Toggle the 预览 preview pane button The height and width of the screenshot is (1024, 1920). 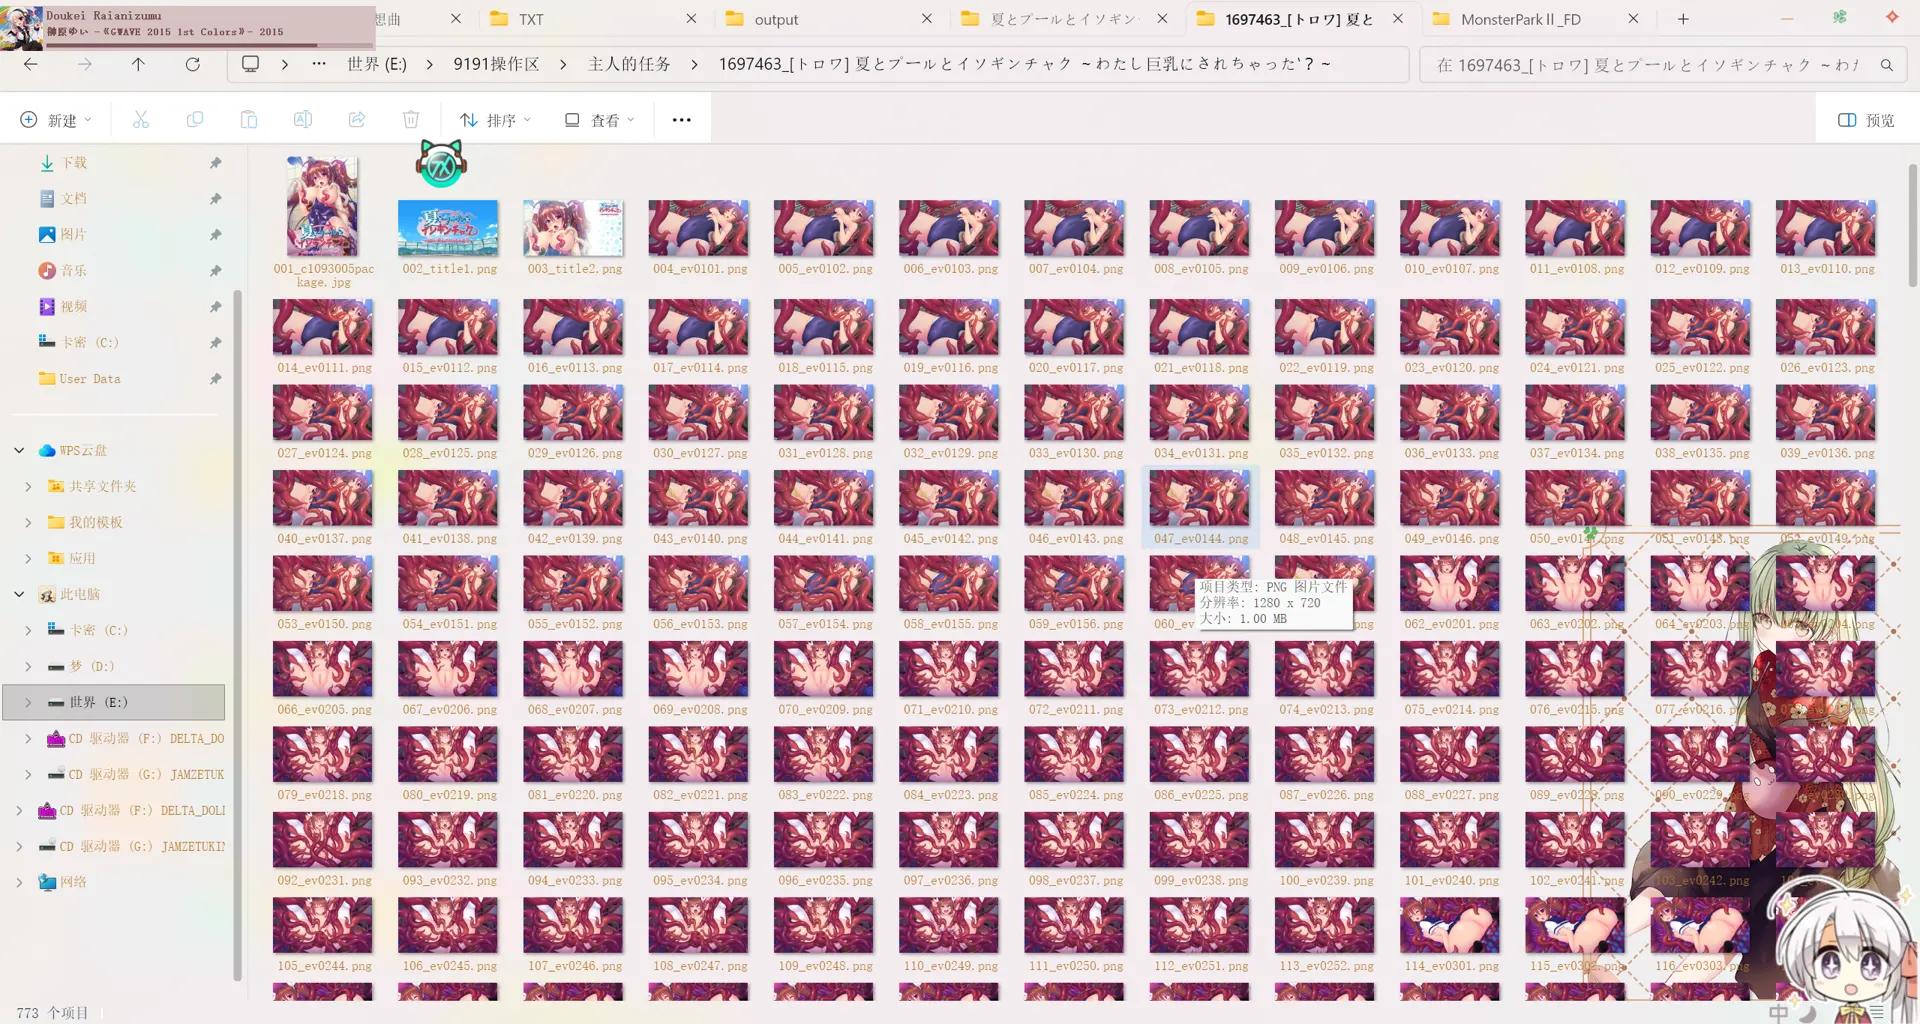1866,120
